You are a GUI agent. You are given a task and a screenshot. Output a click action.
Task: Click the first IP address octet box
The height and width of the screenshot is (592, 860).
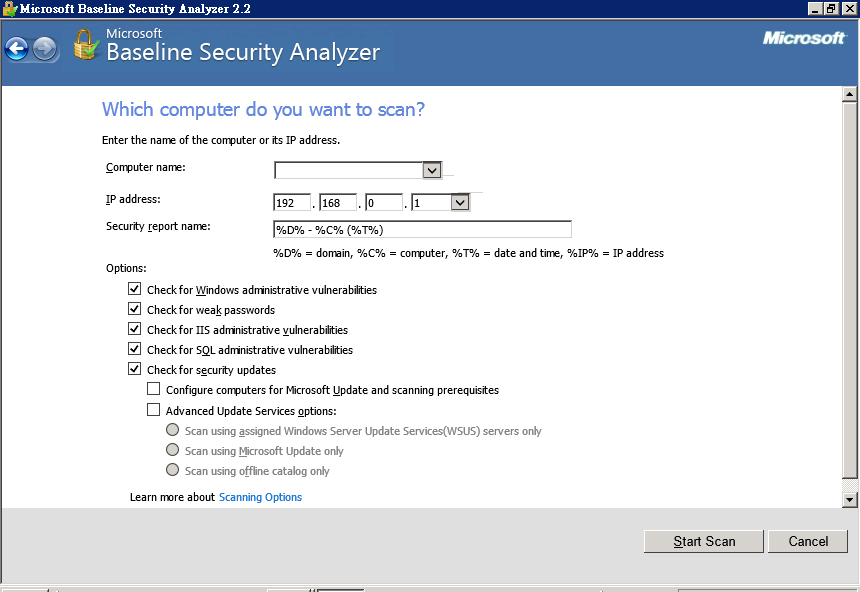(x=291, y=202)
